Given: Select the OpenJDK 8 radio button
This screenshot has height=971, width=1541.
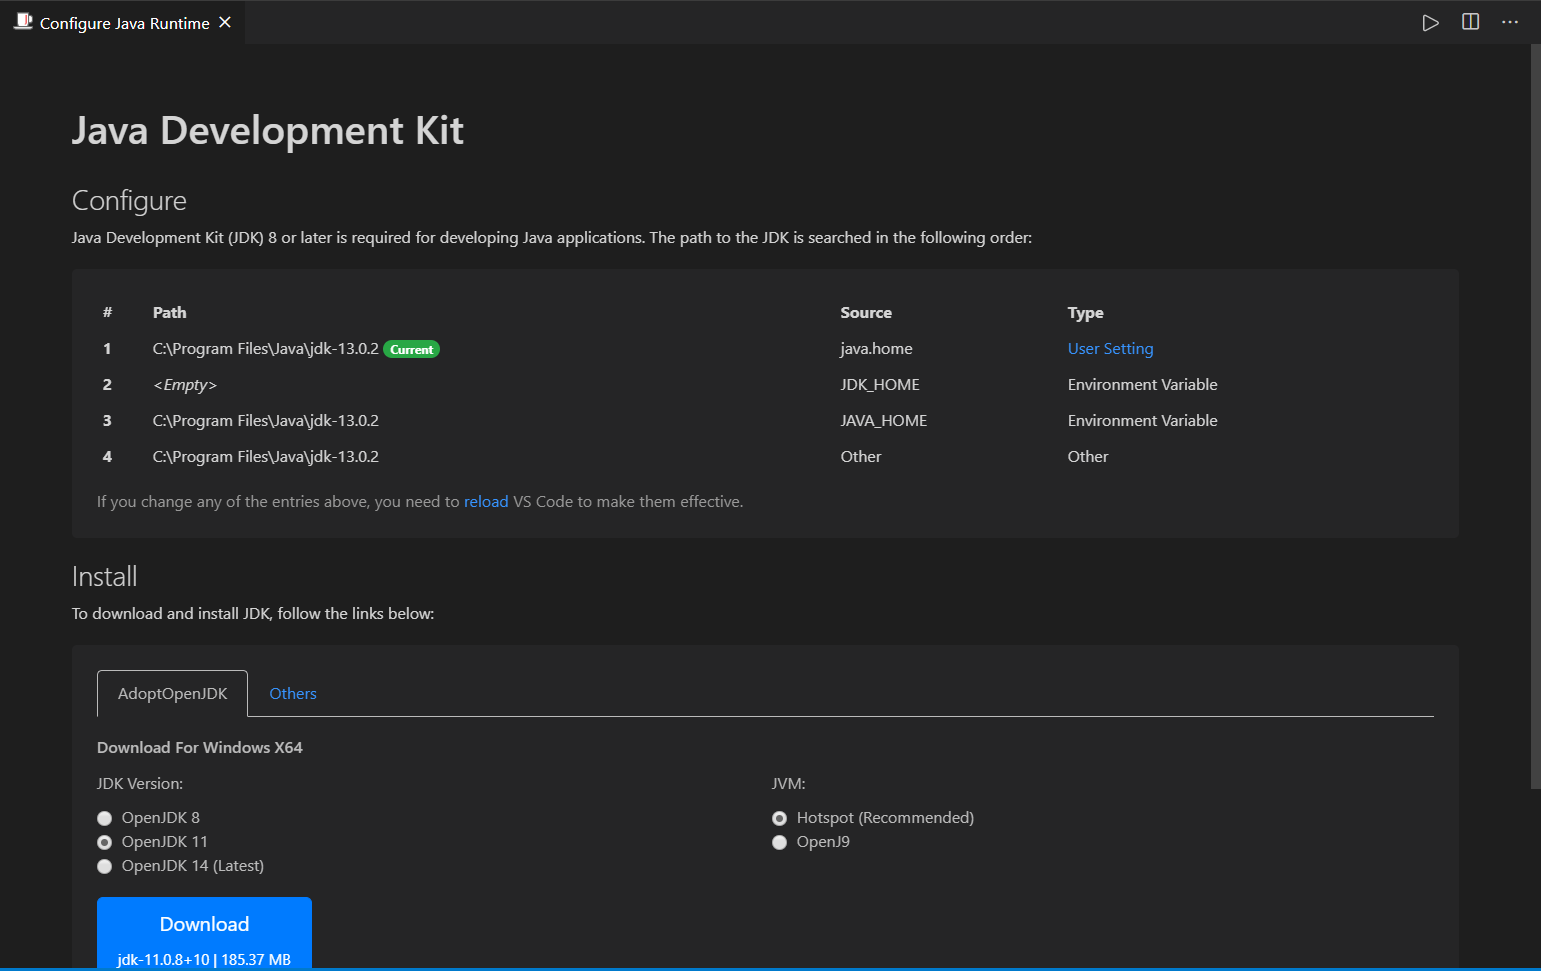Looking at the screenshot, I should point(104,818).
